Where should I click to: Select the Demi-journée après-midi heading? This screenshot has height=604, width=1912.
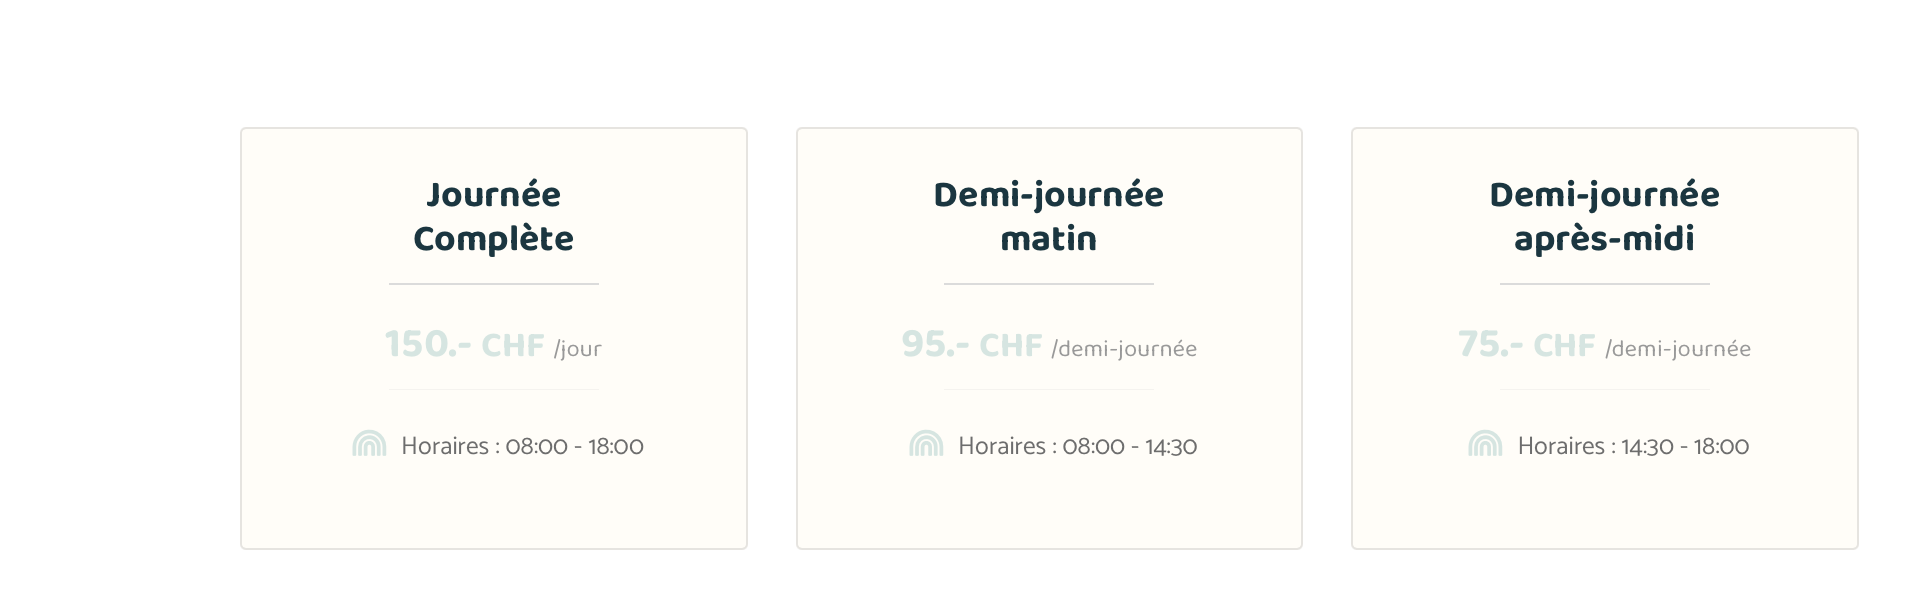[1604, 216]
